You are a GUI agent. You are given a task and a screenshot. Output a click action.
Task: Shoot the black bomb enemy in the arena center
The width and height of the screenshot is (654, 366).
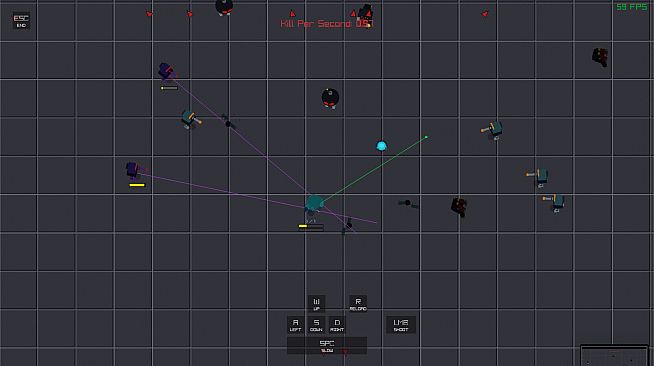[x=330, y=98]
